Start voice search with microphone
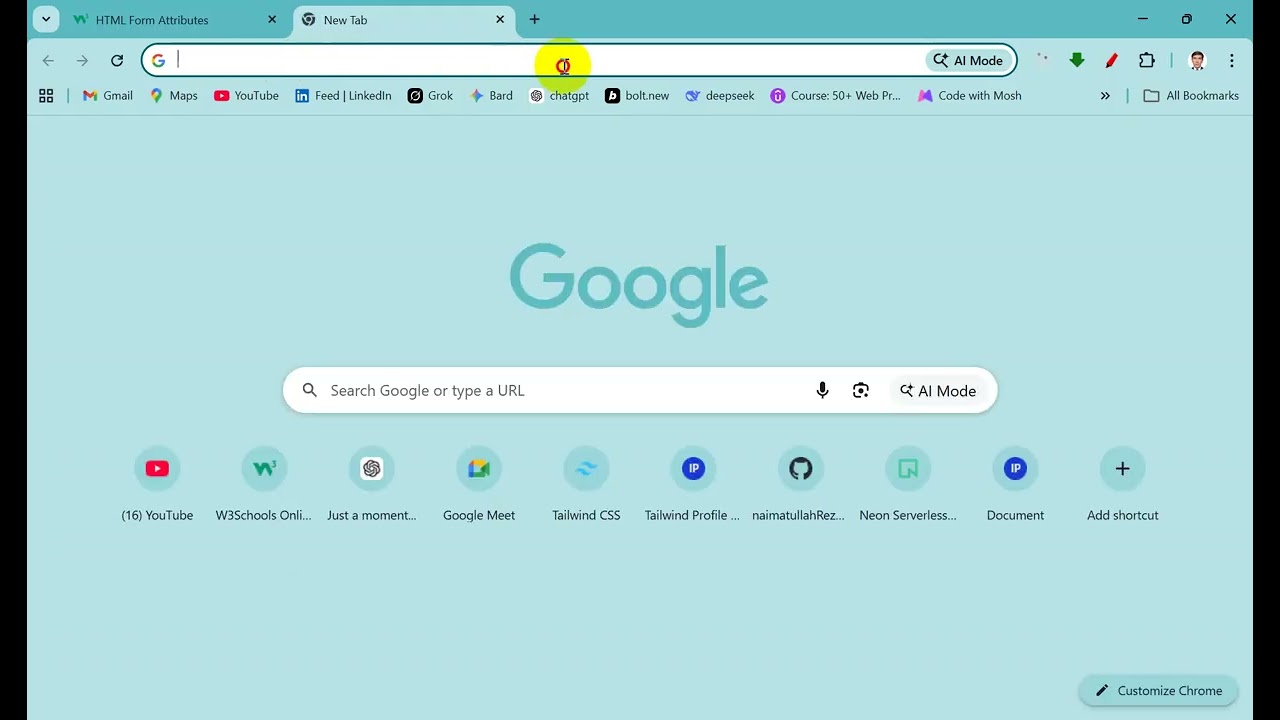The image size is (1280, 720). tap(822, 391)
